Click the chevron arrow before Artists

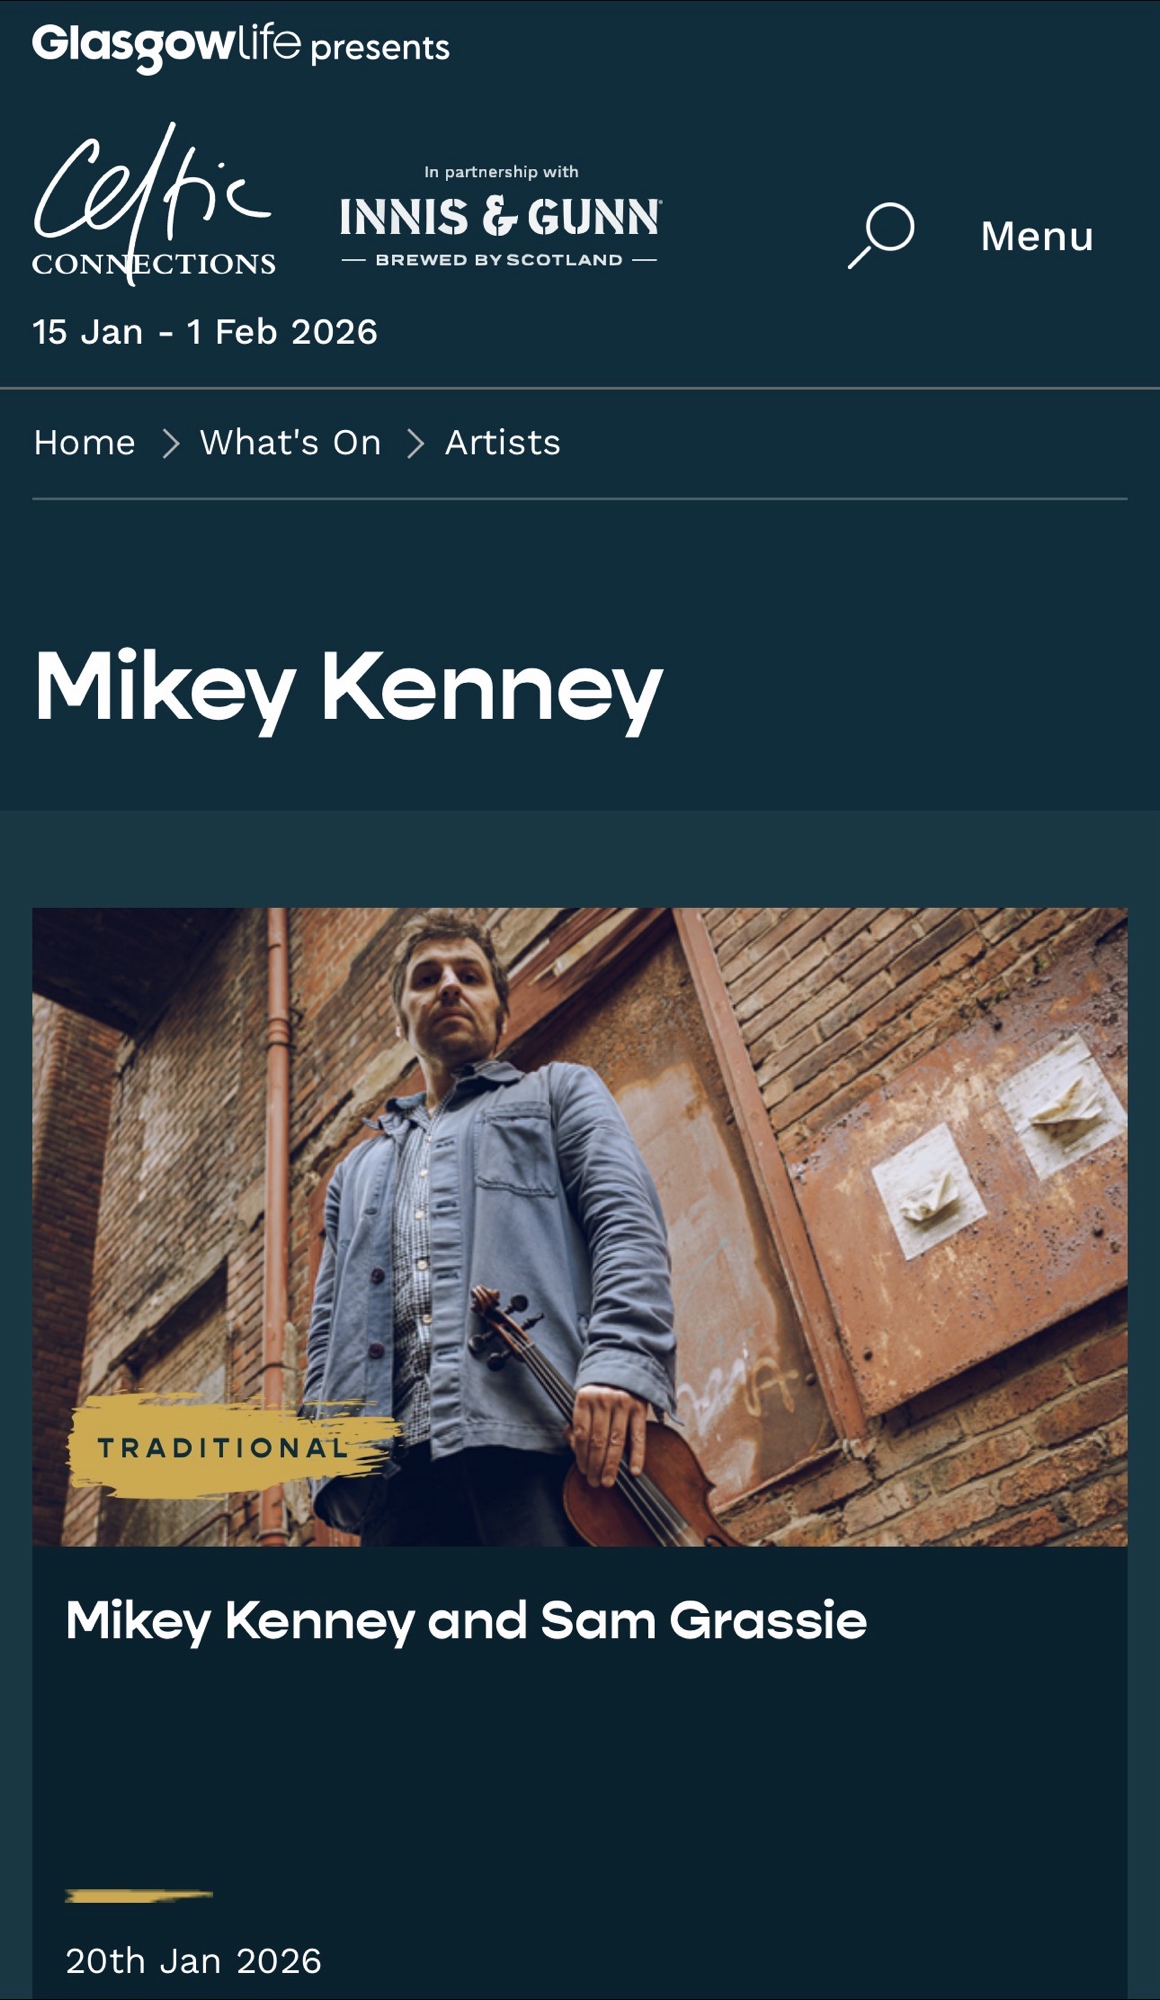pos(415,443)
